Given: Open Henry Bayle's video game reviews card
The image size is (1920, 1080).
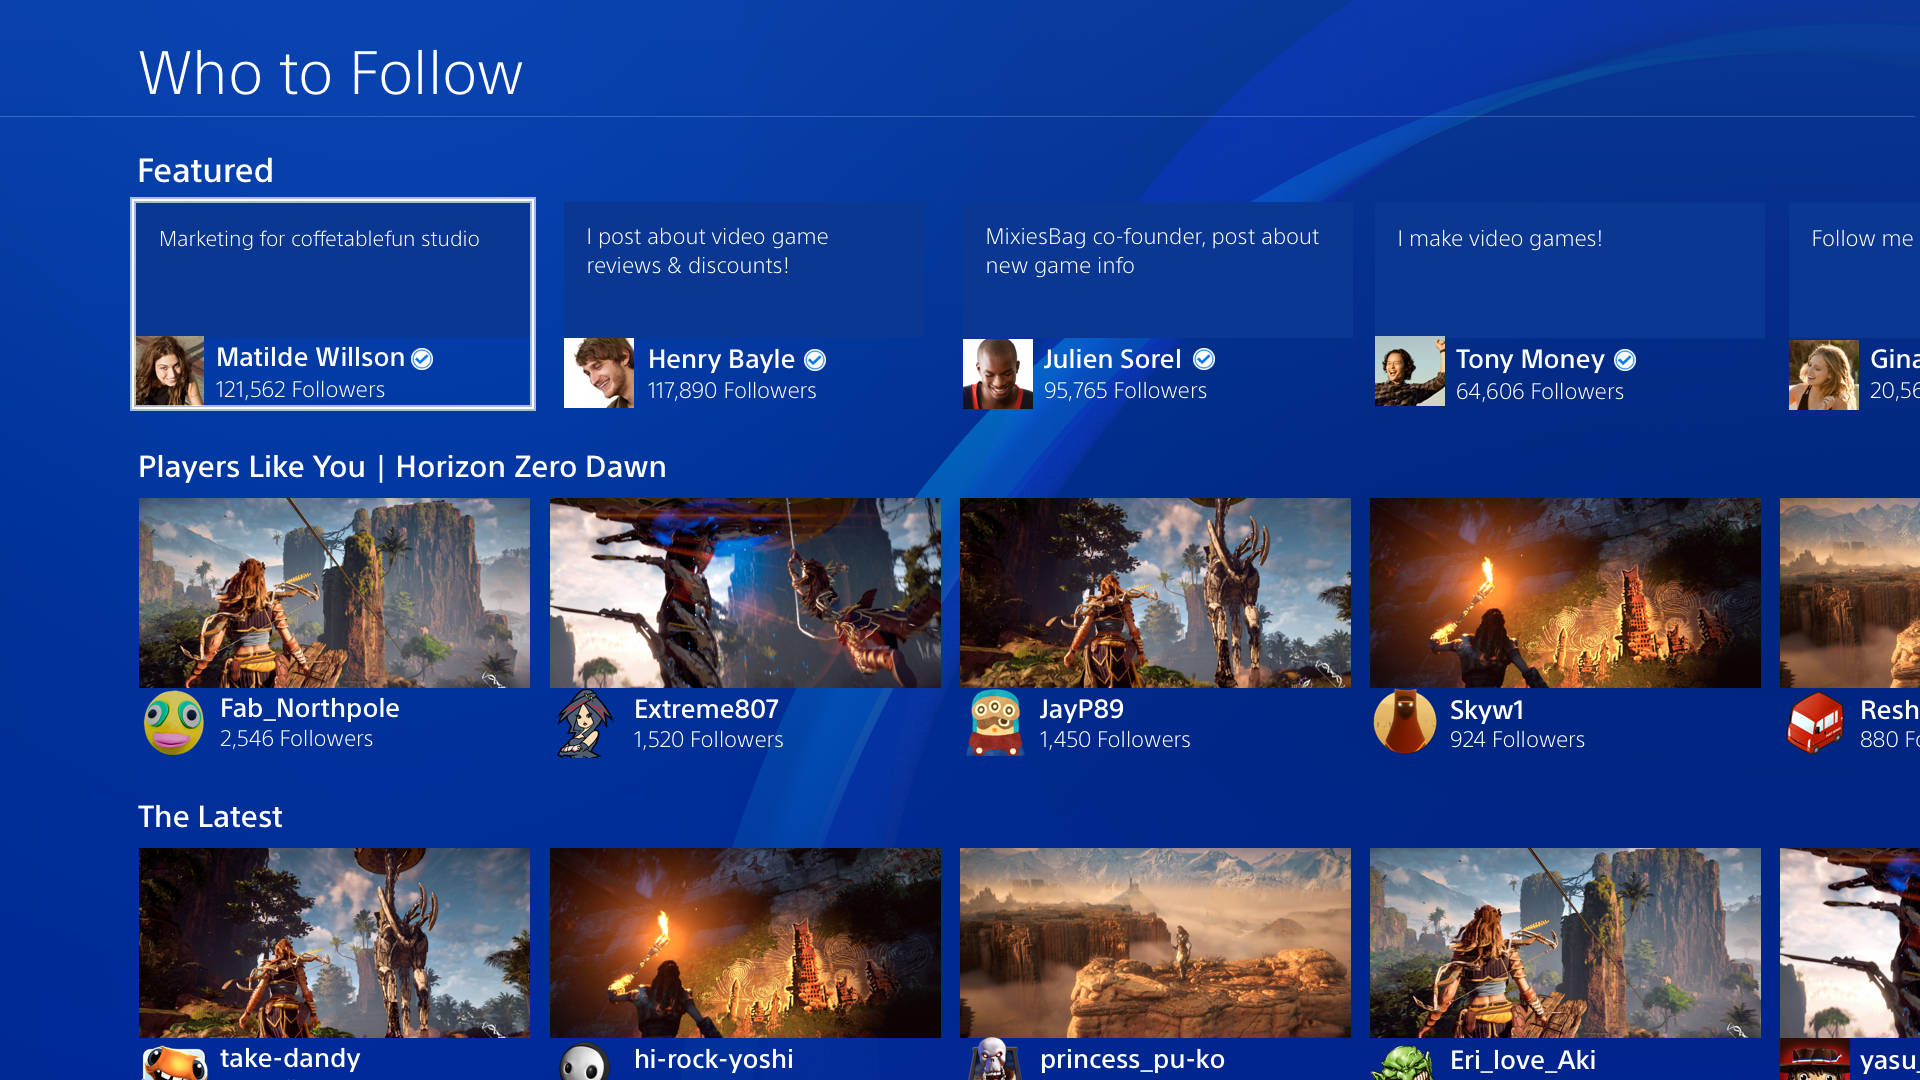Looking at the screenshot, I should pos(744,270).
